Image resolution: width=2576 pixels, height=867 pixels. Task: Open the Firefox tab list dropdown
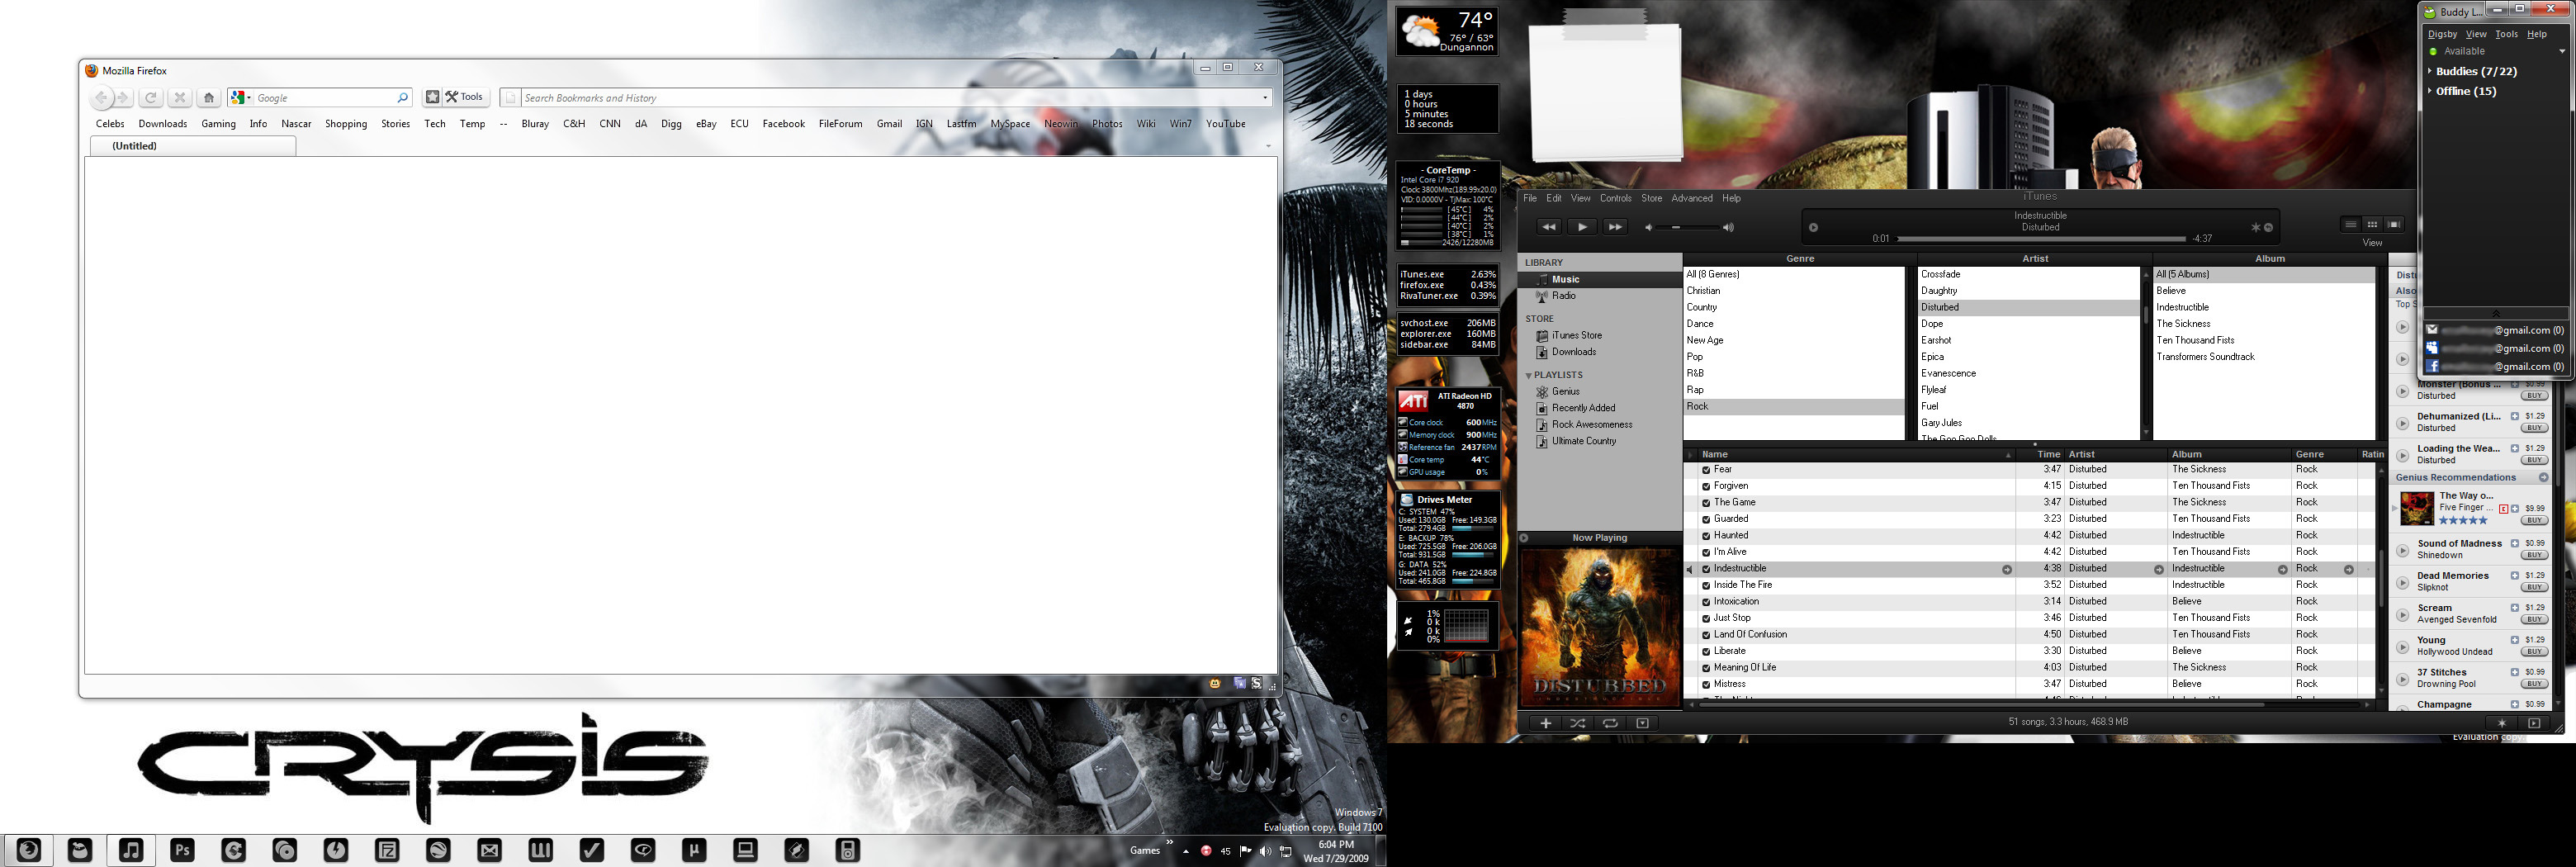coord(1268,146)
